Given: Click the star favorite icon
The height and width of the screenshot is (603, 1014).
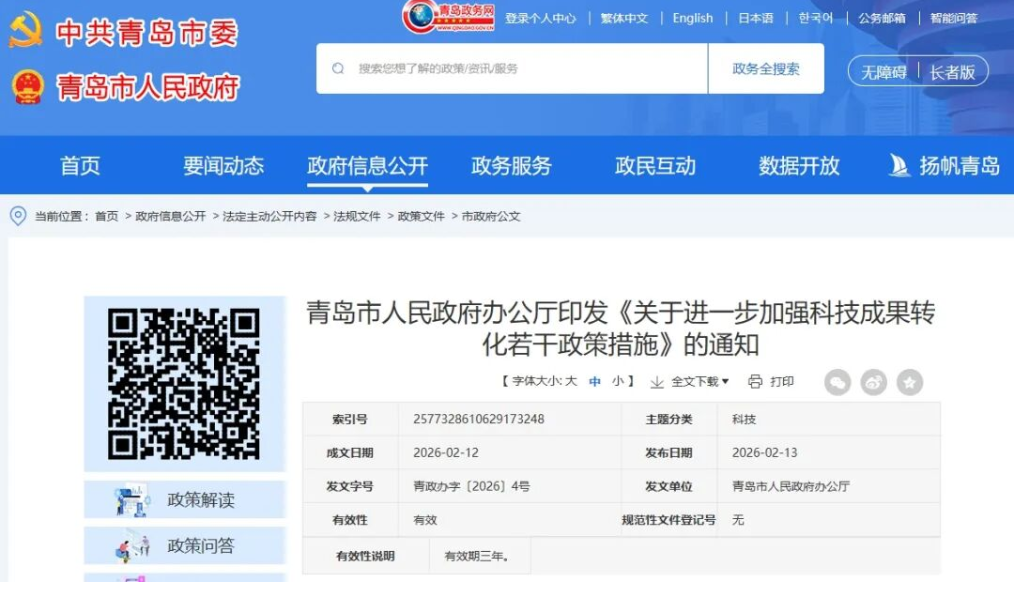Looking at the screenshot, I should (909, 382).
